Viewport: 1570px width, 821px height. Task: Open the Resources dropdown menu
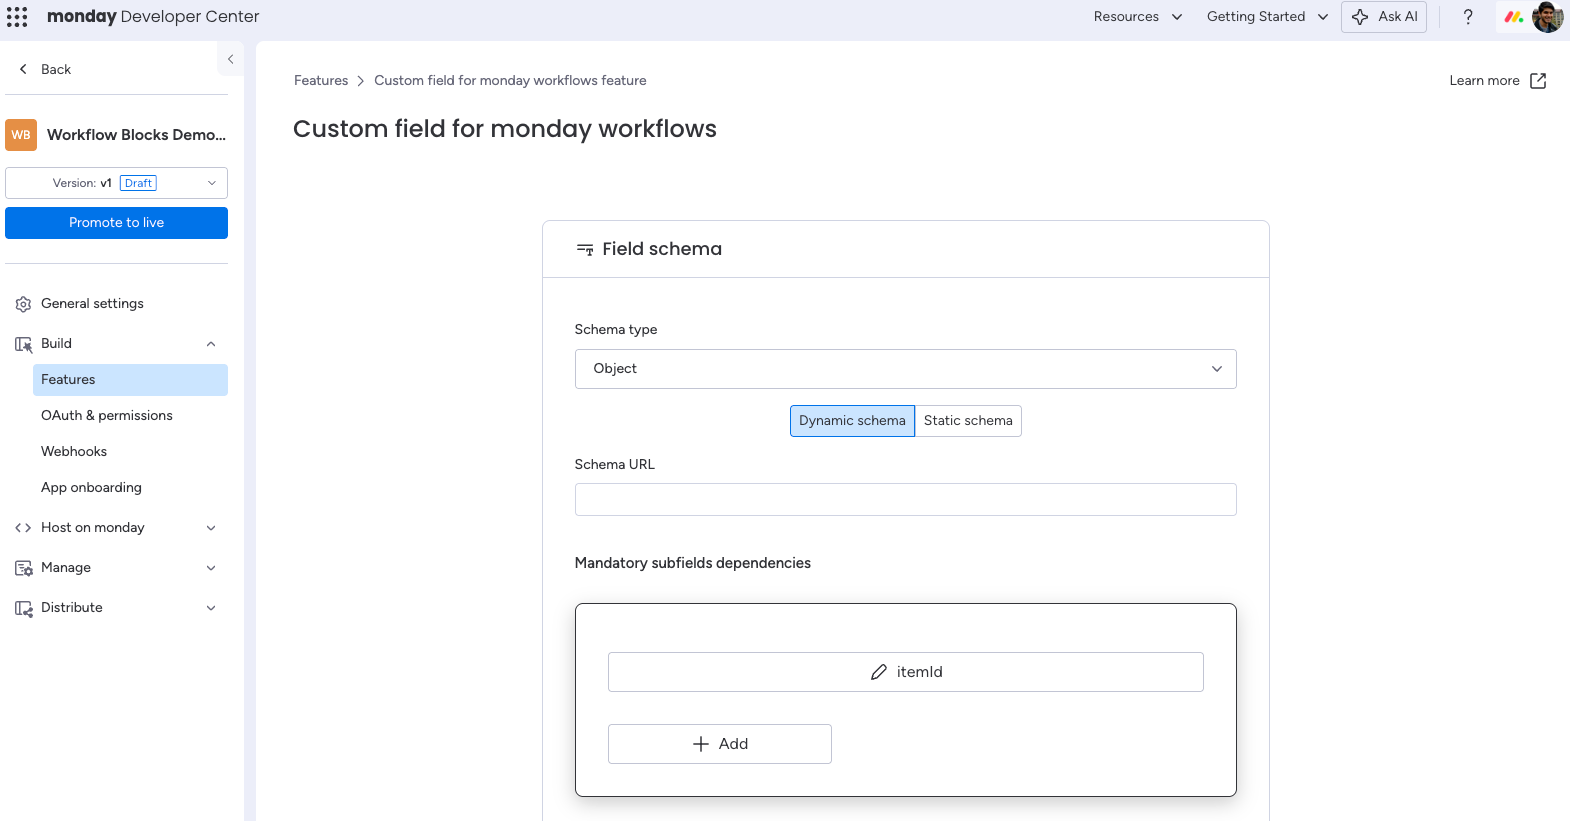pyautogui.click(x=1138, y=17)
